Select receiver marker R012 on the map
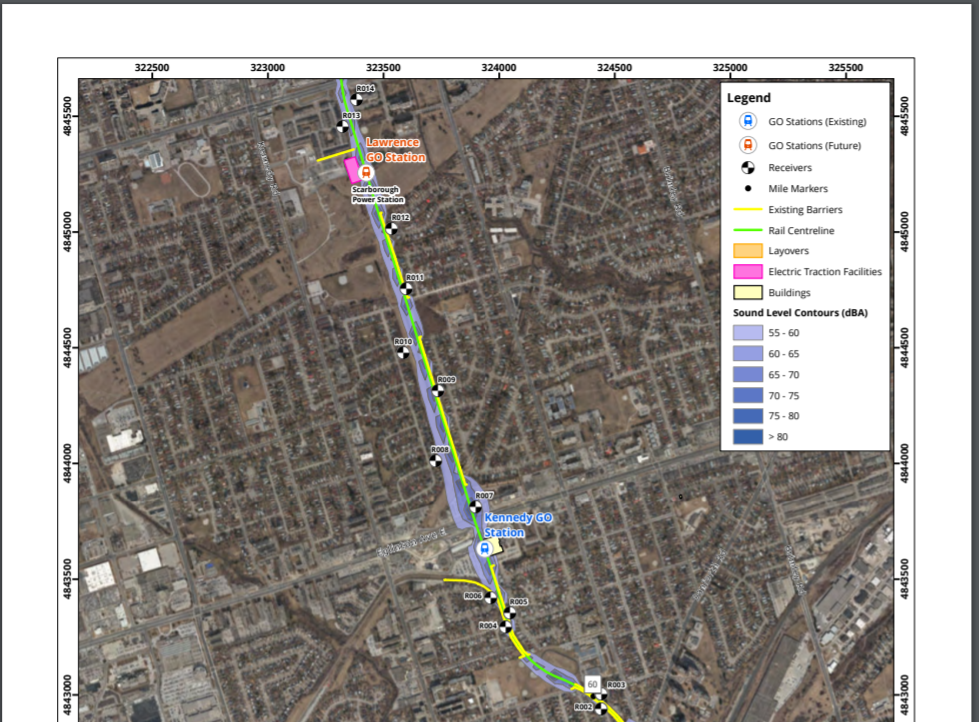The width and height of the screenshot is (979, 722). point(391,228)
